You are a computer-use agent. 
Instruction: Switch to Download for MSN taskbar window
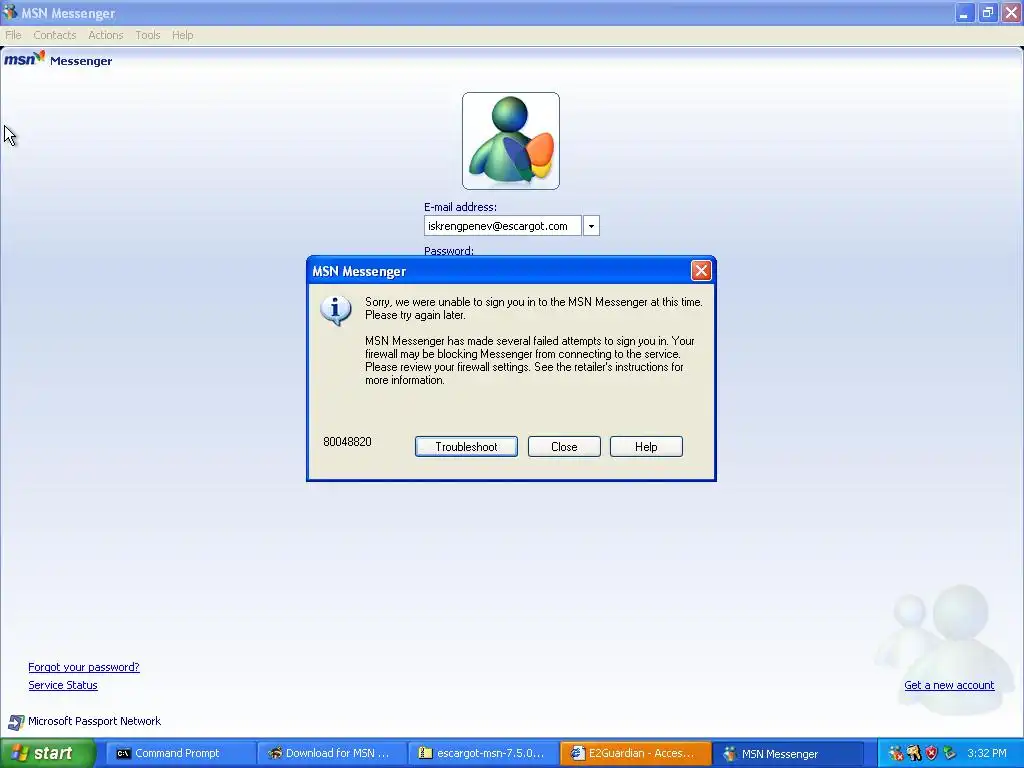332,753
